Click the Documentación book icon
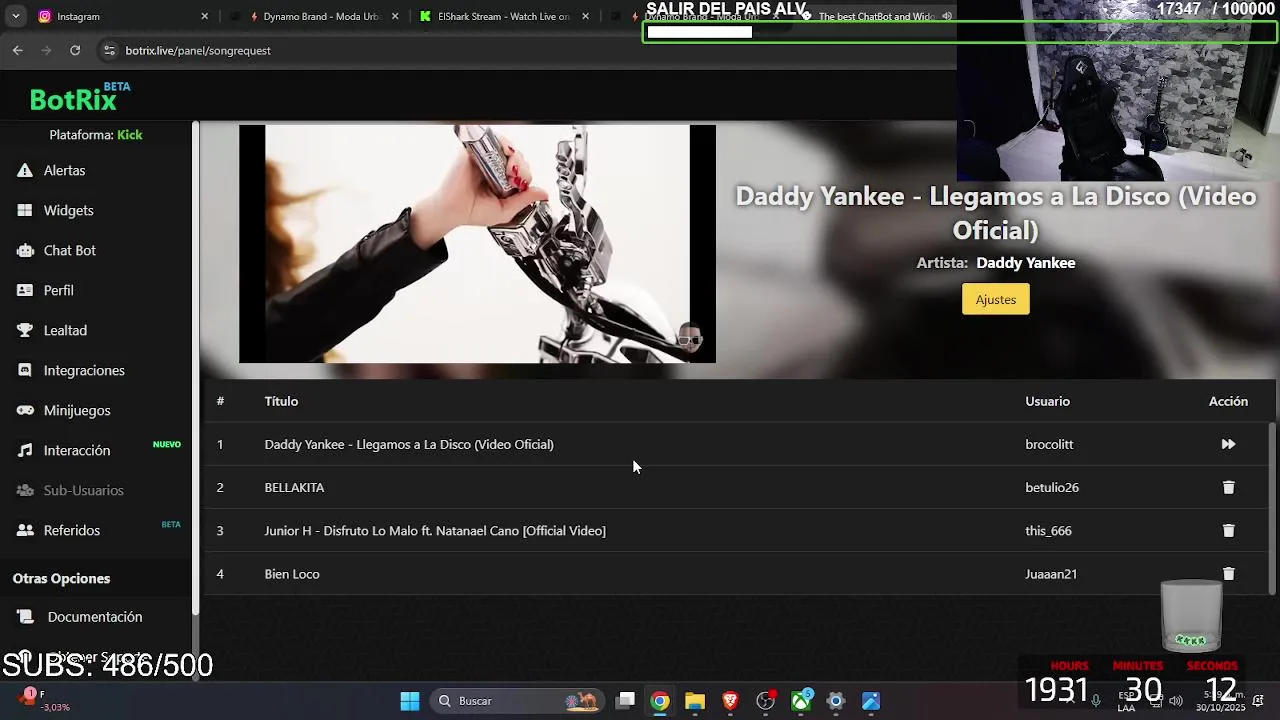Viewport: 1280px width, 720px height. (26, 617)
